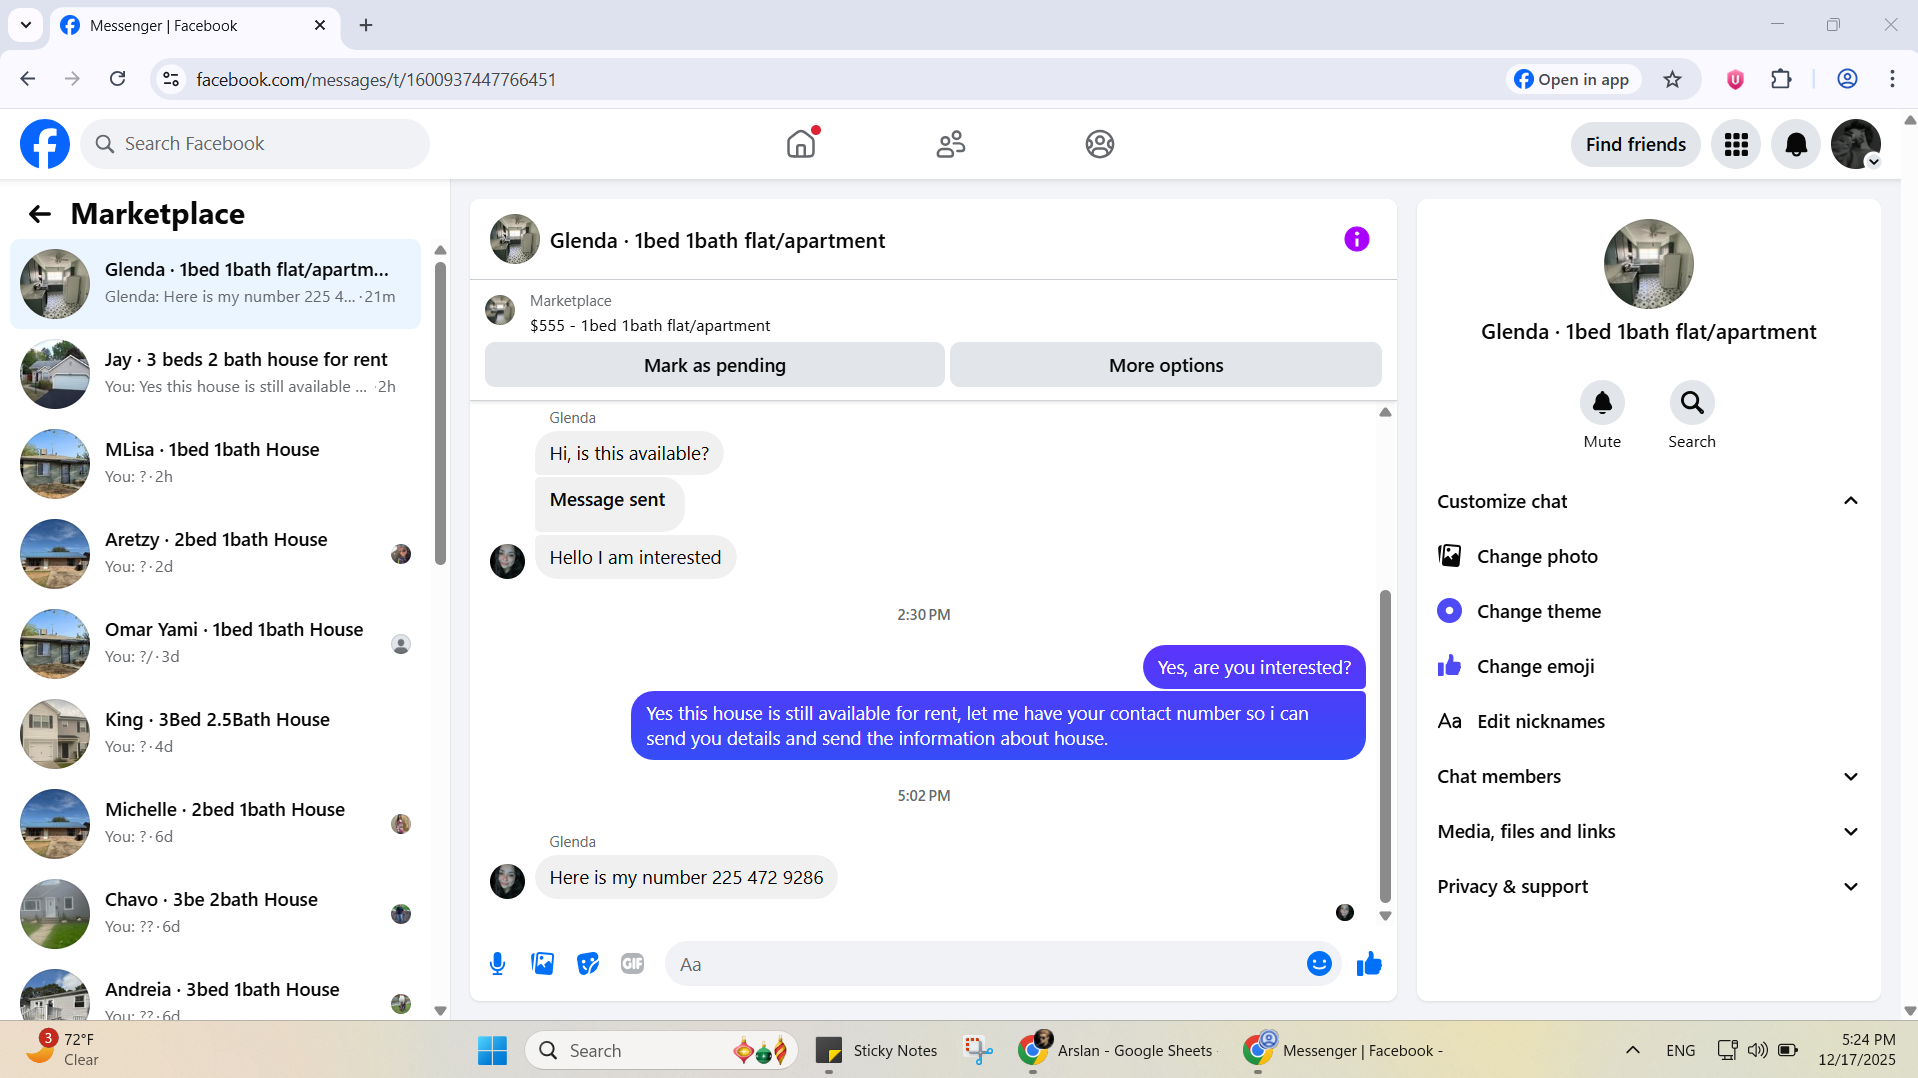The width and height of the screenshot is (1918, 1078).
Task: Bookmark this page with star icon
Action: click(1672, 79)
